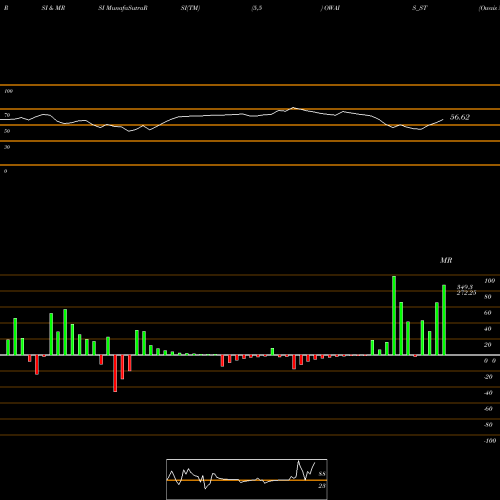
Task: Click the 23 label in the mini chart
Action: click(322, 486)
